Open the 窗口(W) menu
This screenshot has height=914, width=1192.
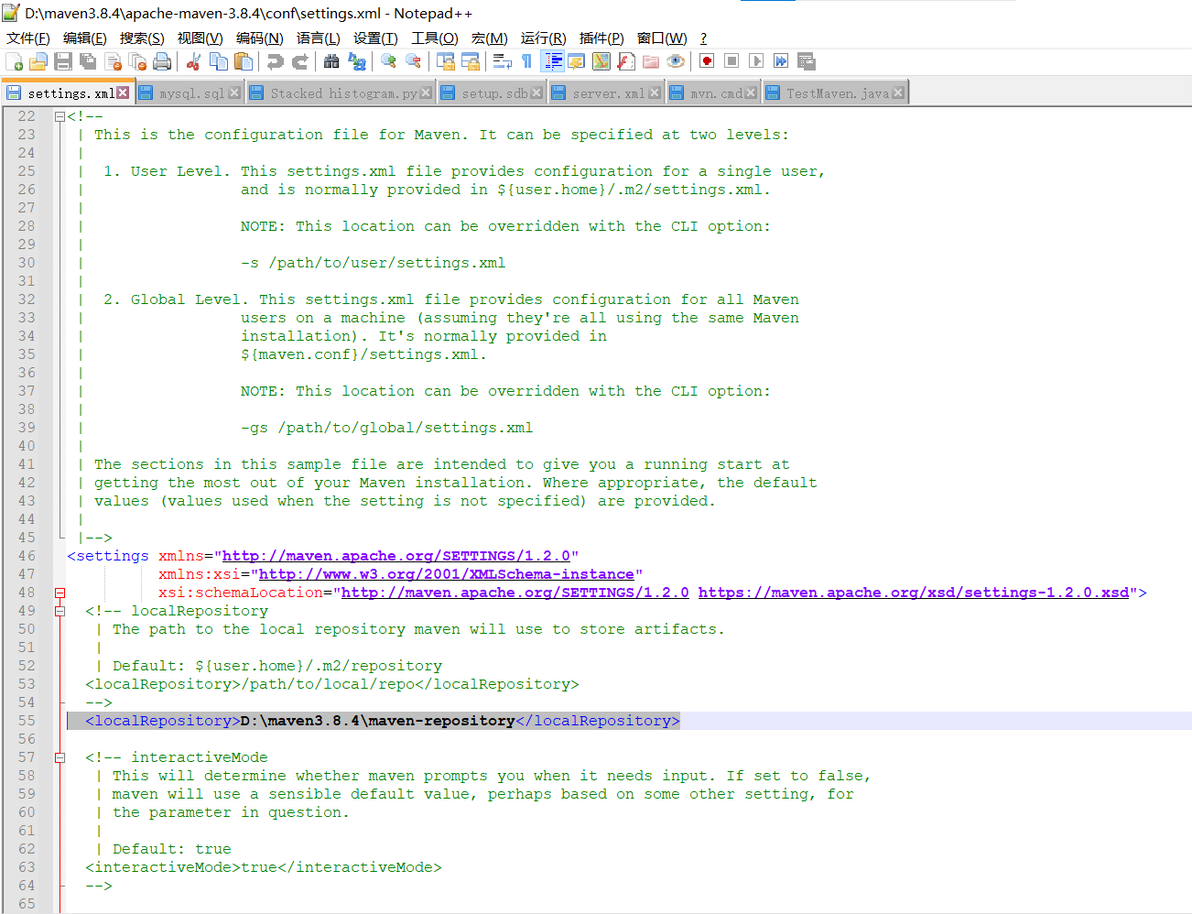click(661, 38)
